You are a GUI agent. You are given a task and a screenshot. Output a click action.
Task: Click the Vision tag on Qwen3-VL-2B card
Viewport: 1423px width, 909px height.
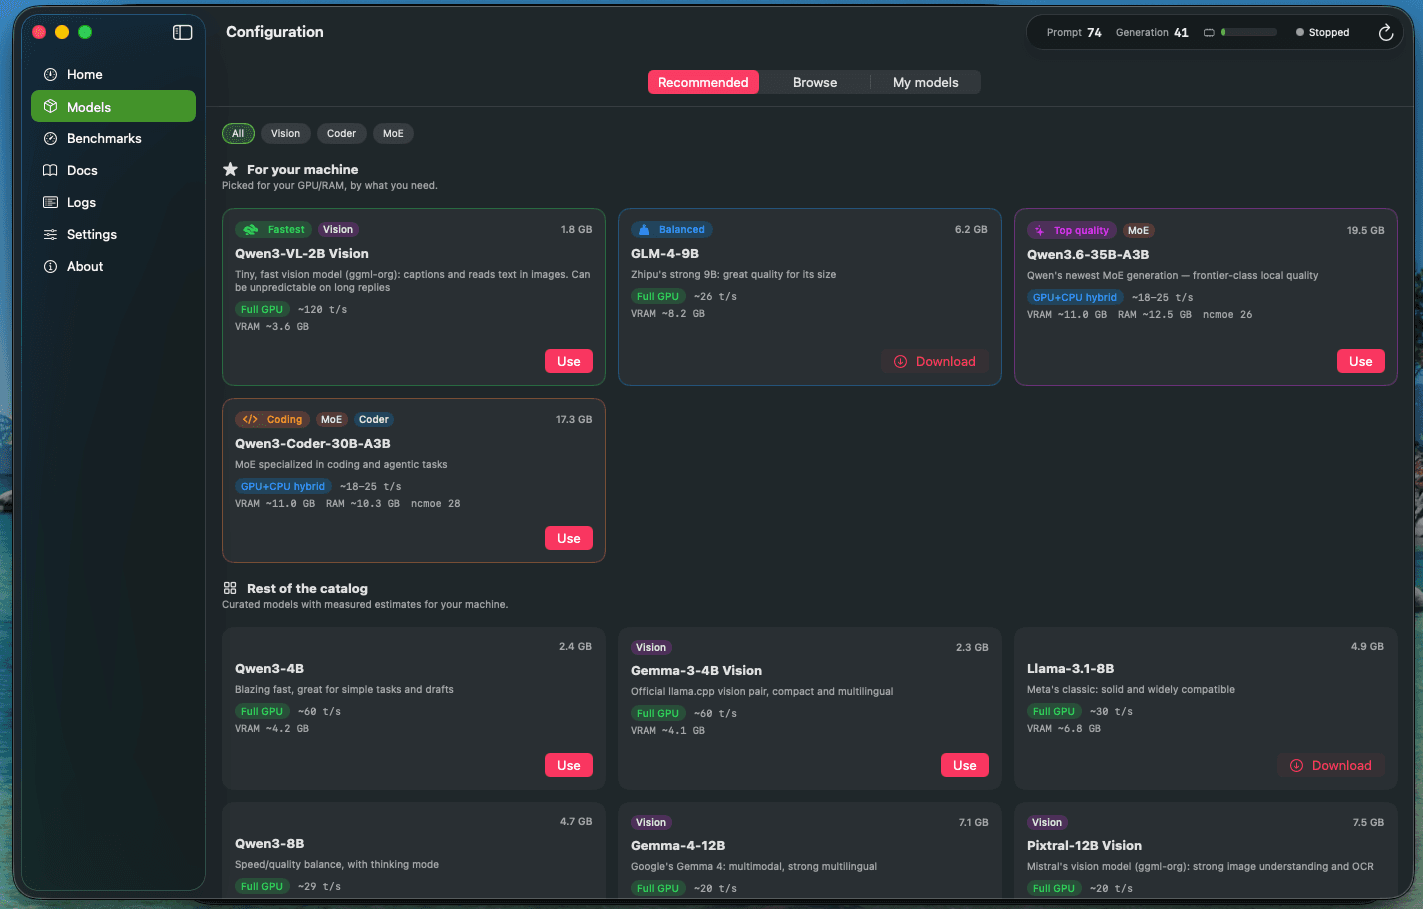tap(338, 229)
